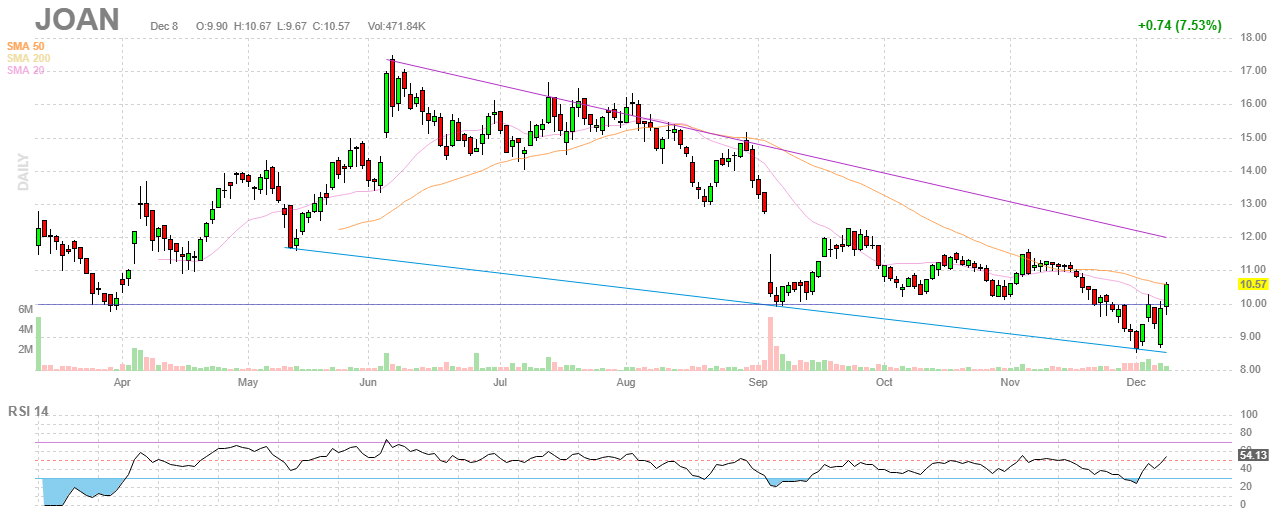Click the green +0.74 (7.53%) change
Screen dimensions: 1280x520
pyautogui.click(x=1179, y=25)
